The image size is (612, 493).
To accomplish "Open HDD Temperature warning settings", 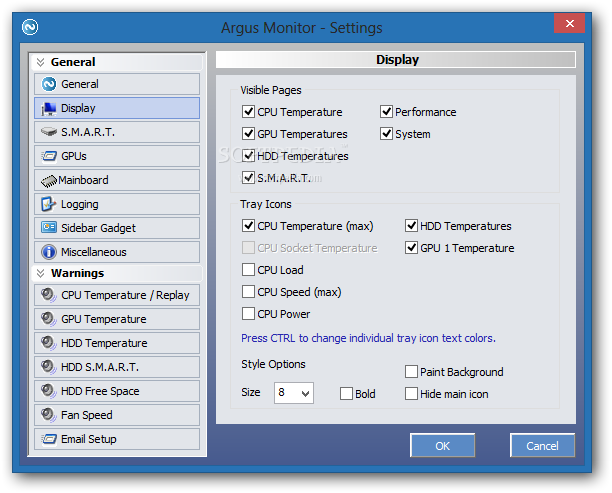I will (117, 343).
